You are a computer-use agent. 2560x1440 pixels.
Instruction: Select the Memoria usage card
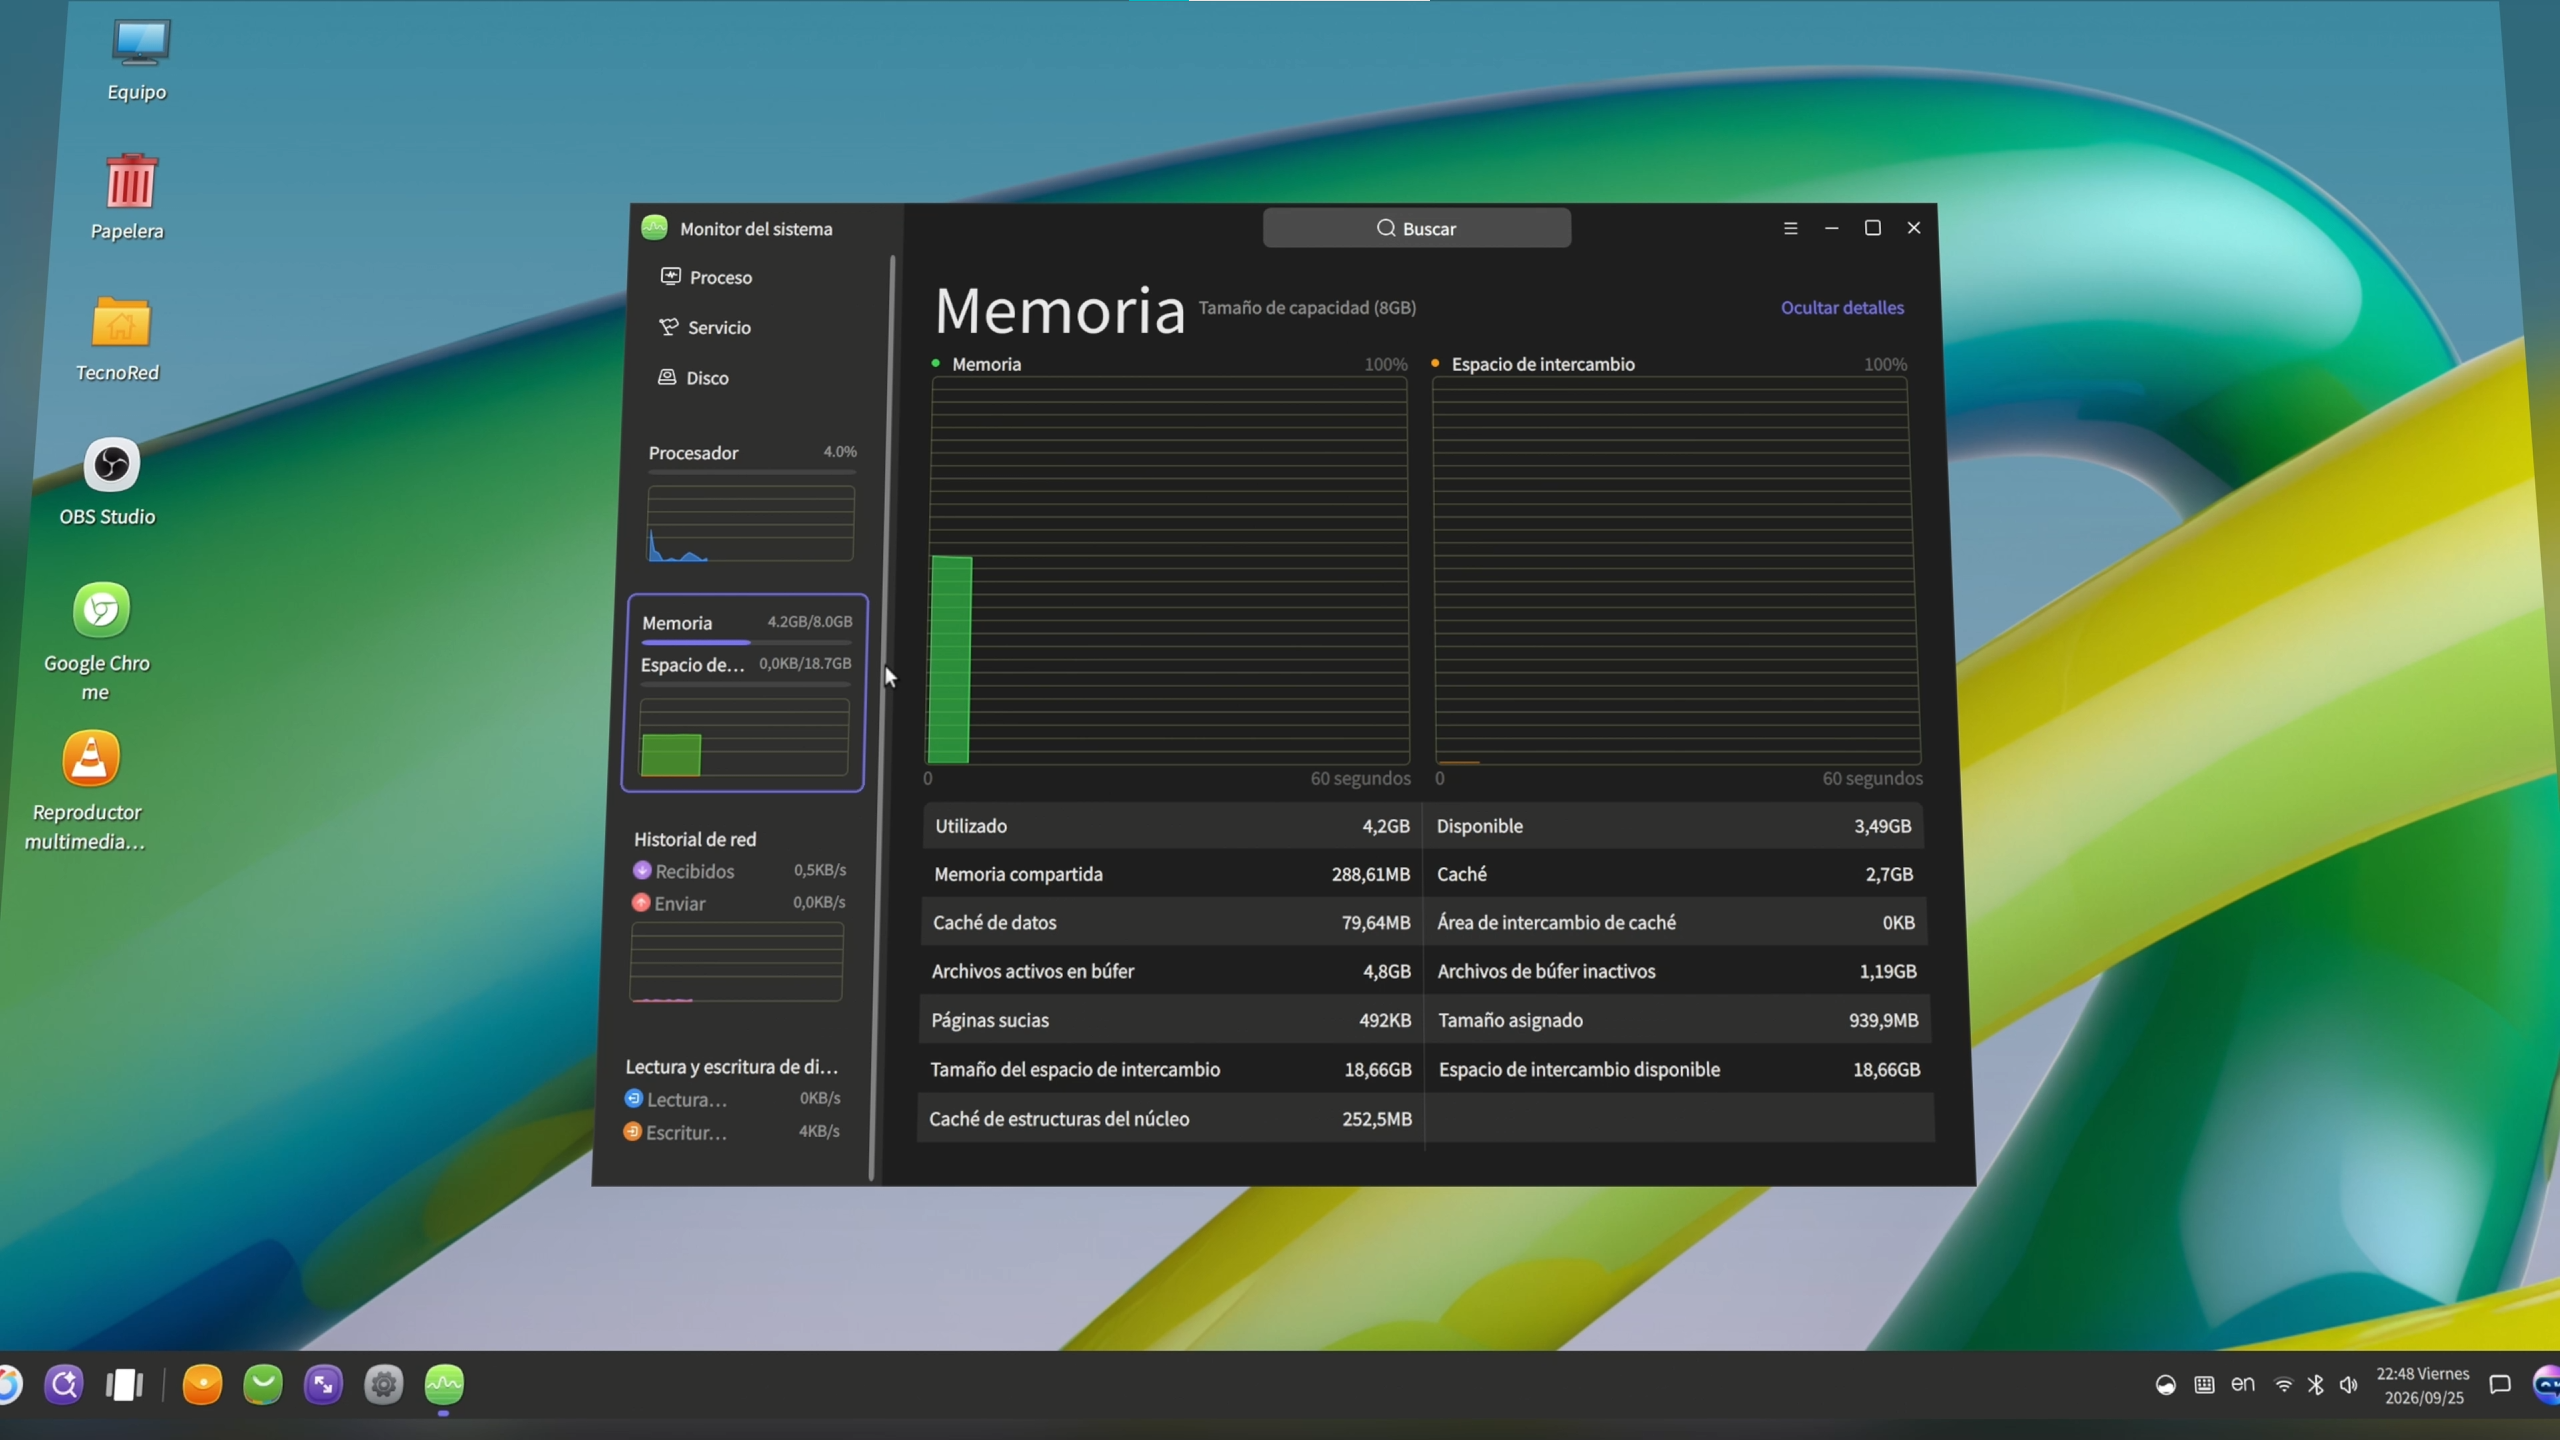[x=745, y=693]
